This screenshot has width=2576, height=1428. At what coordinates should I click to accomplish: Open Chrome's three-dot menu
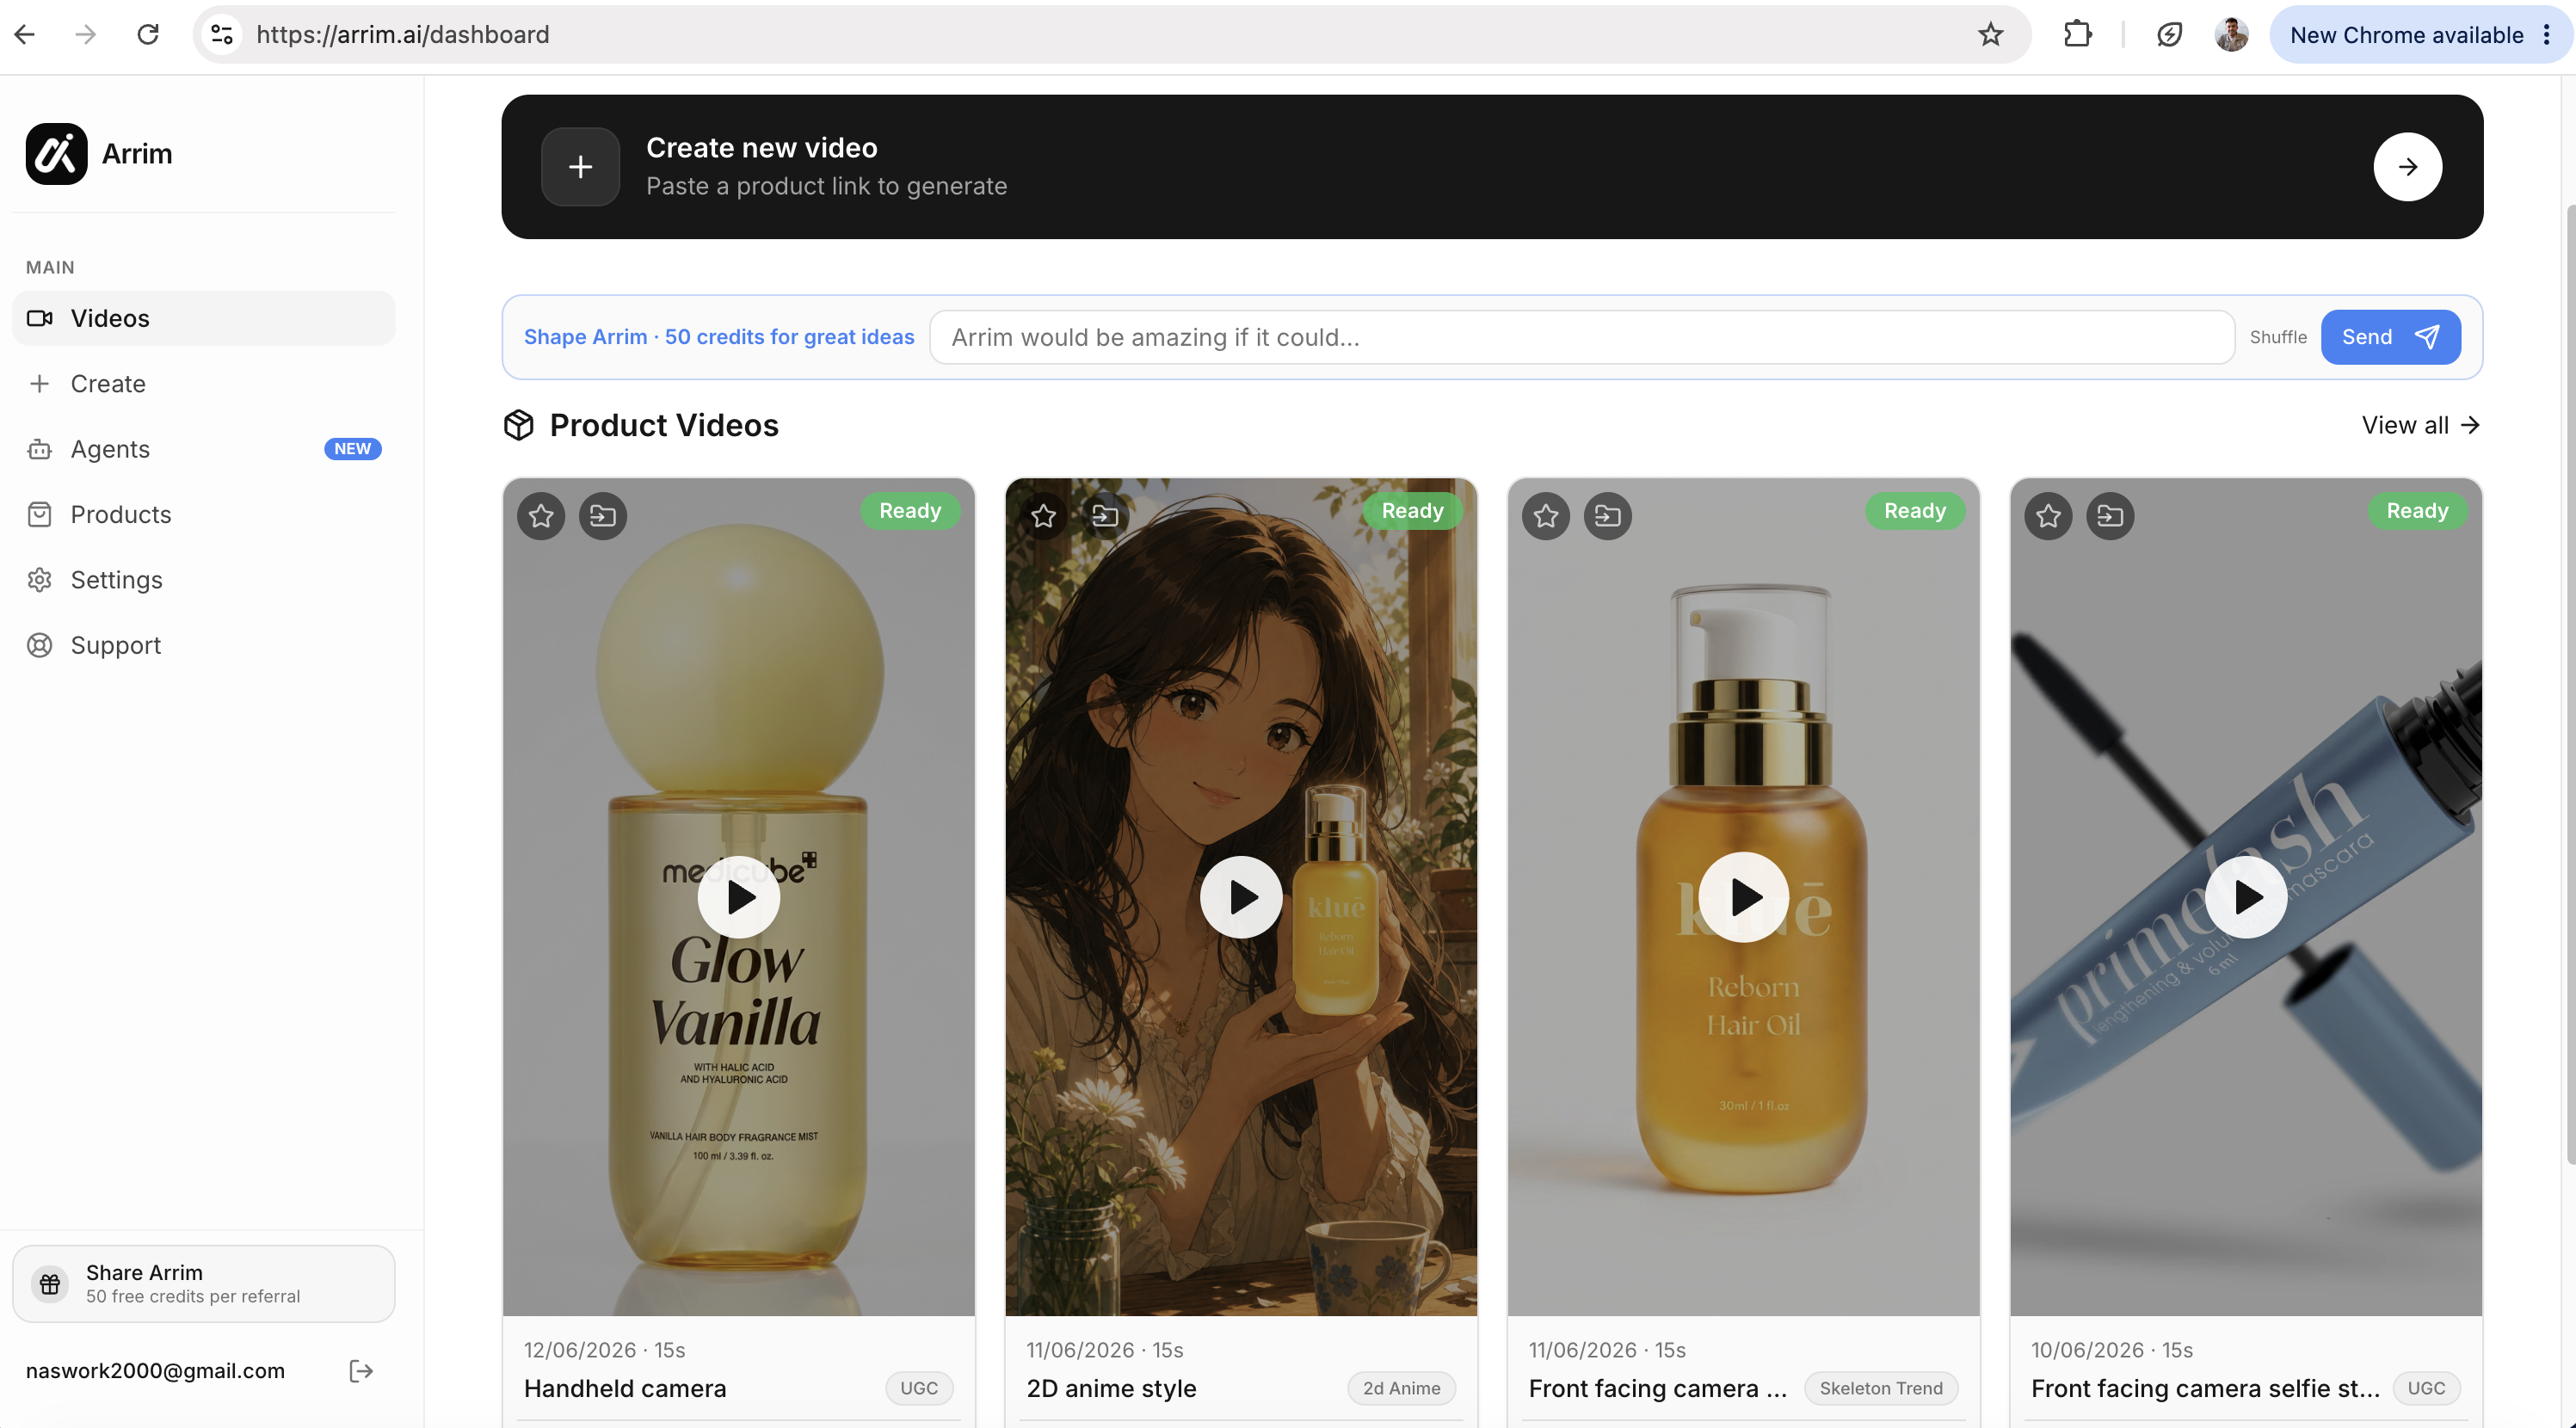point(2546,35)
